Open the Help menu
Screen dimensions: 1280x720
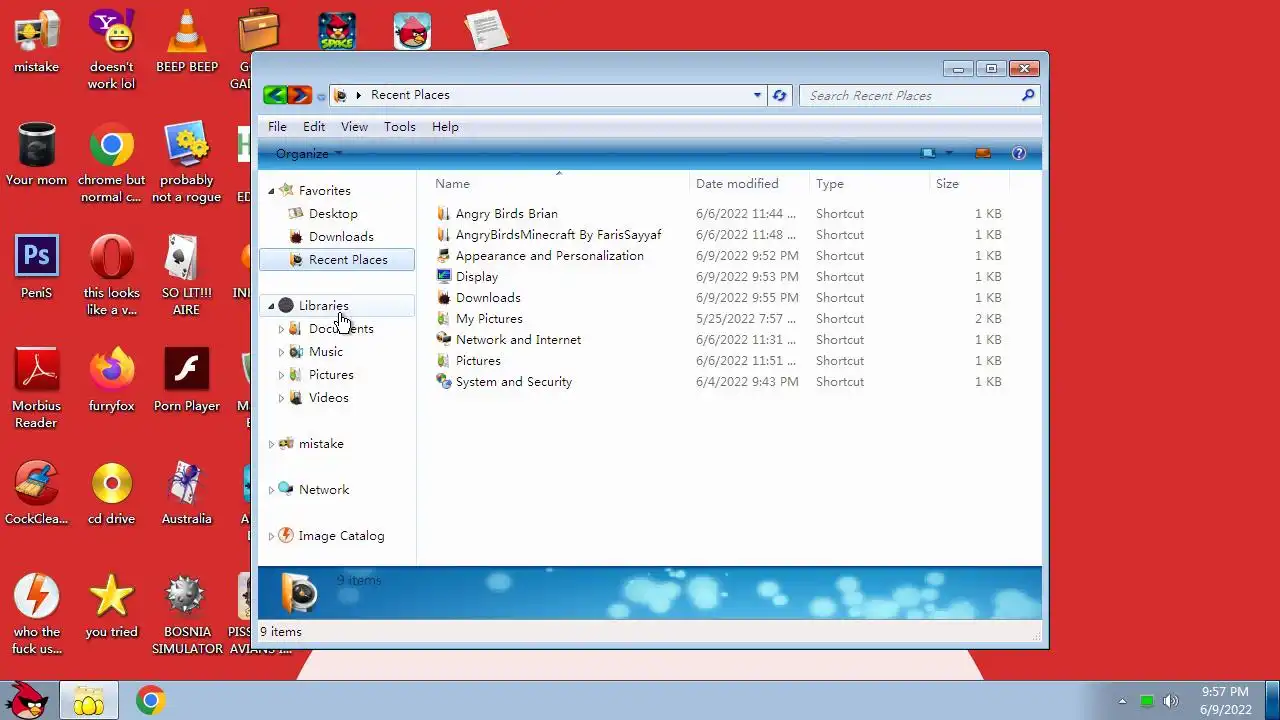click(x=445, y=127)
